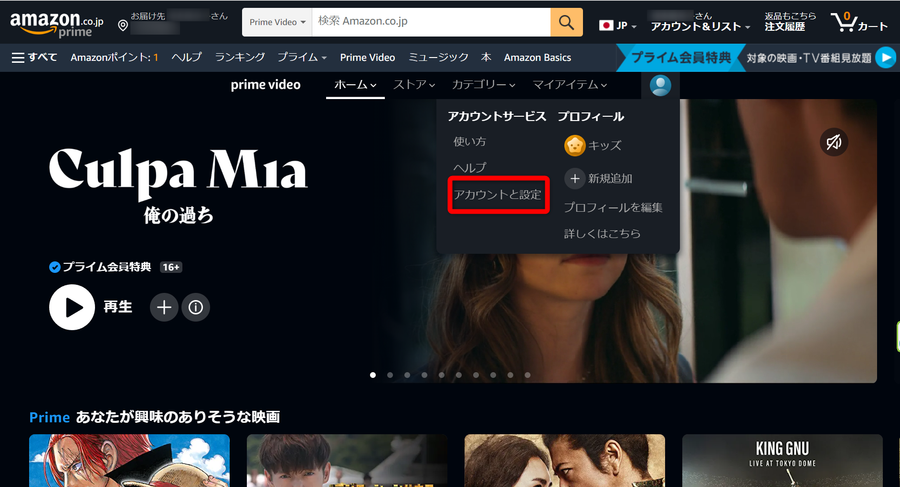Expand the ホーム dropdown tab
This screenshot has height=487, width=900.
[x=355, y=85]
